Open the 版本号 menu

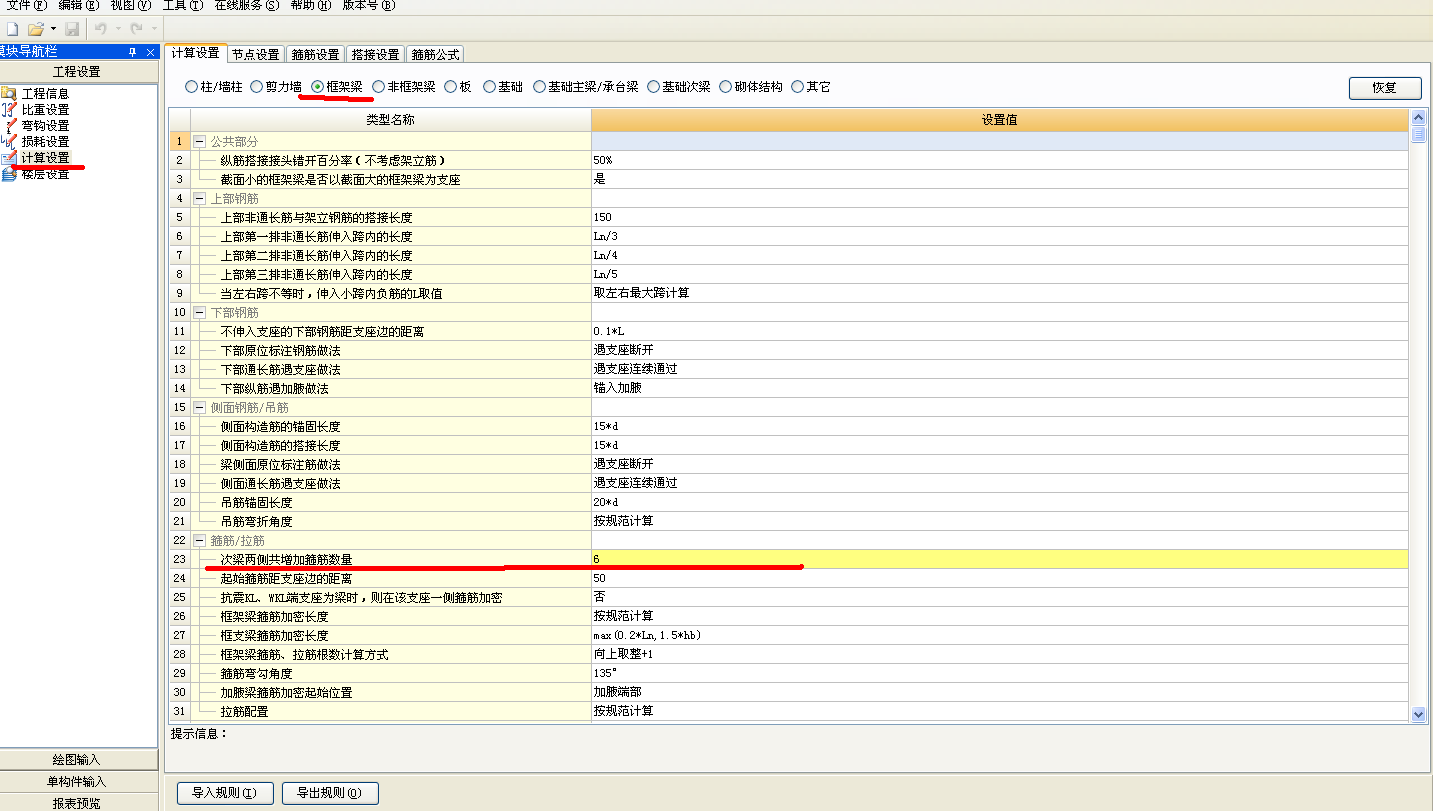point(369,5)
